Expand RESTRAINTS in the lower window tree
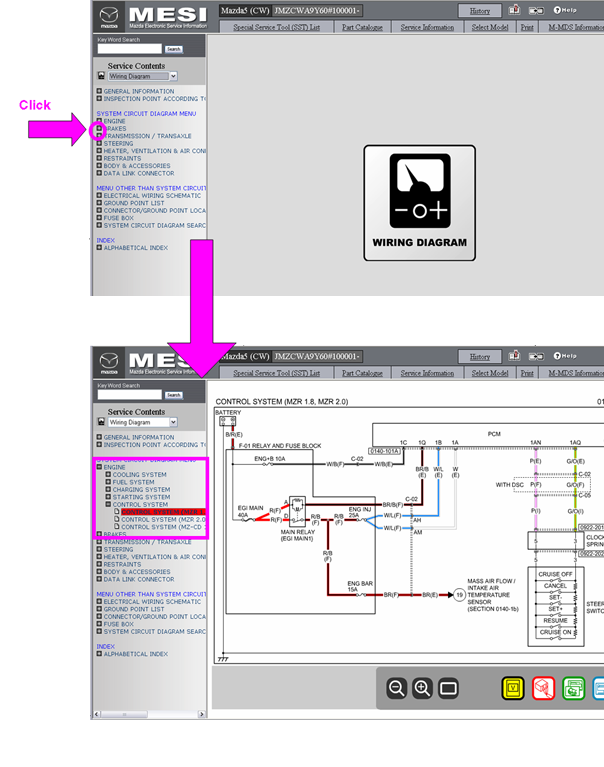Image resolution: width=604 pixels, height=767 pixels. [x=99, y=564]
